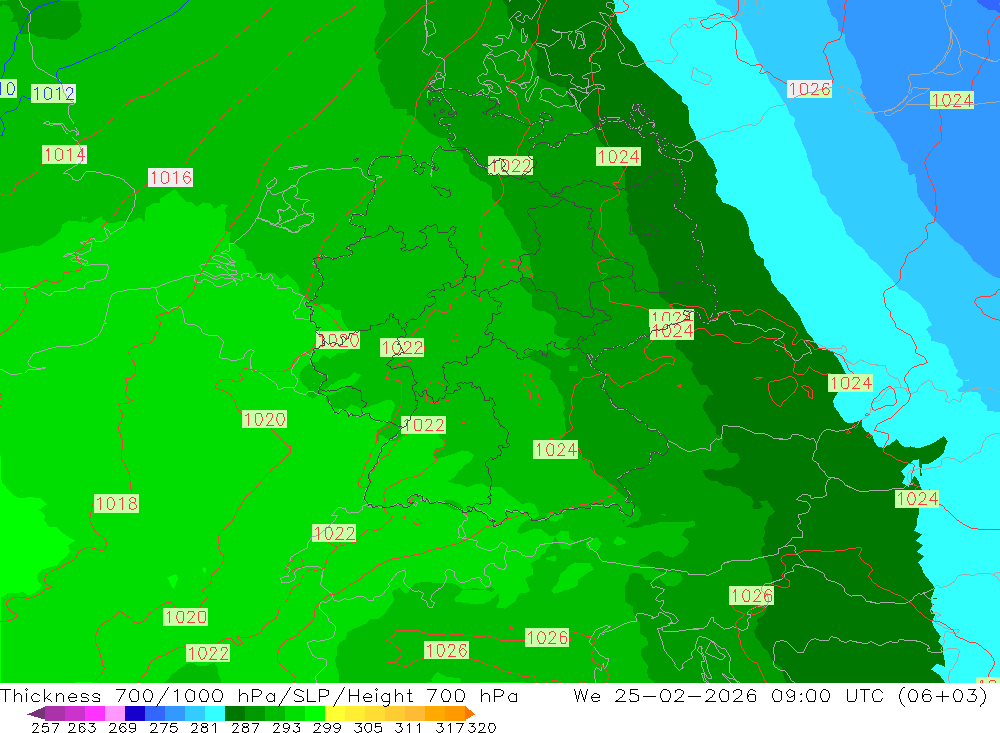Image resolution: width=1000 pixels, height=733 pixels.
Task: Click the bright magenta legend swatch
Action: pyautogui.click(x=94, y=713)
